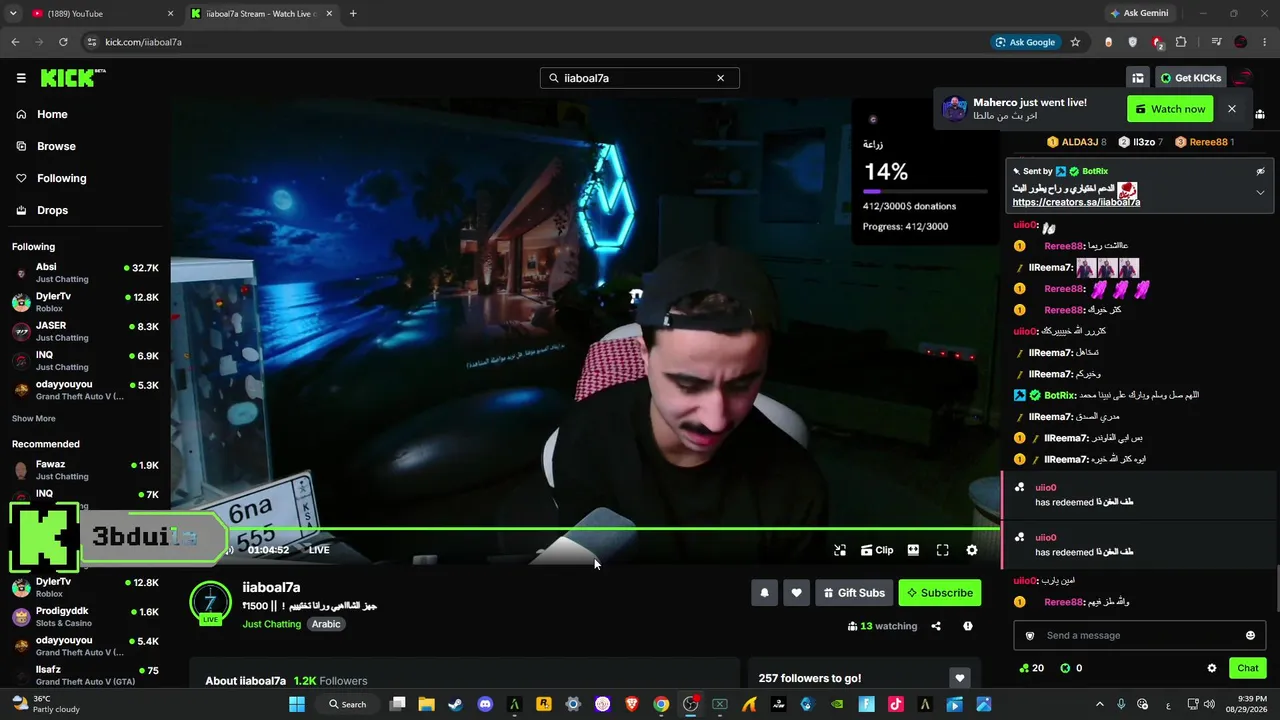
Task: Click the Ask Gemini button
Action: point(1138,14)
